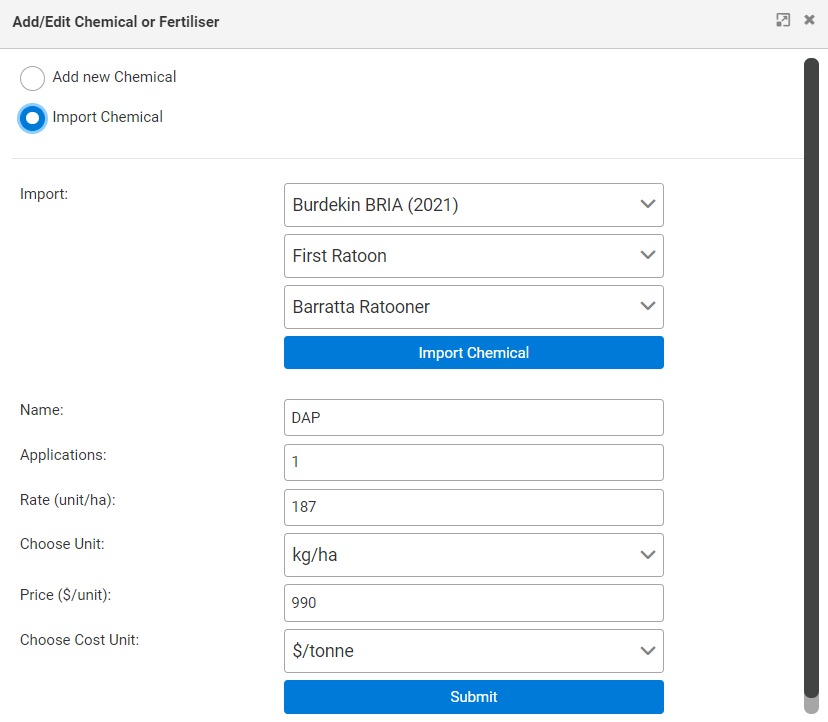Image resolution: width=828 pixels, height=722 pixels.
Task: Choose the Import Chemical radio option
Action: [33, 118]
